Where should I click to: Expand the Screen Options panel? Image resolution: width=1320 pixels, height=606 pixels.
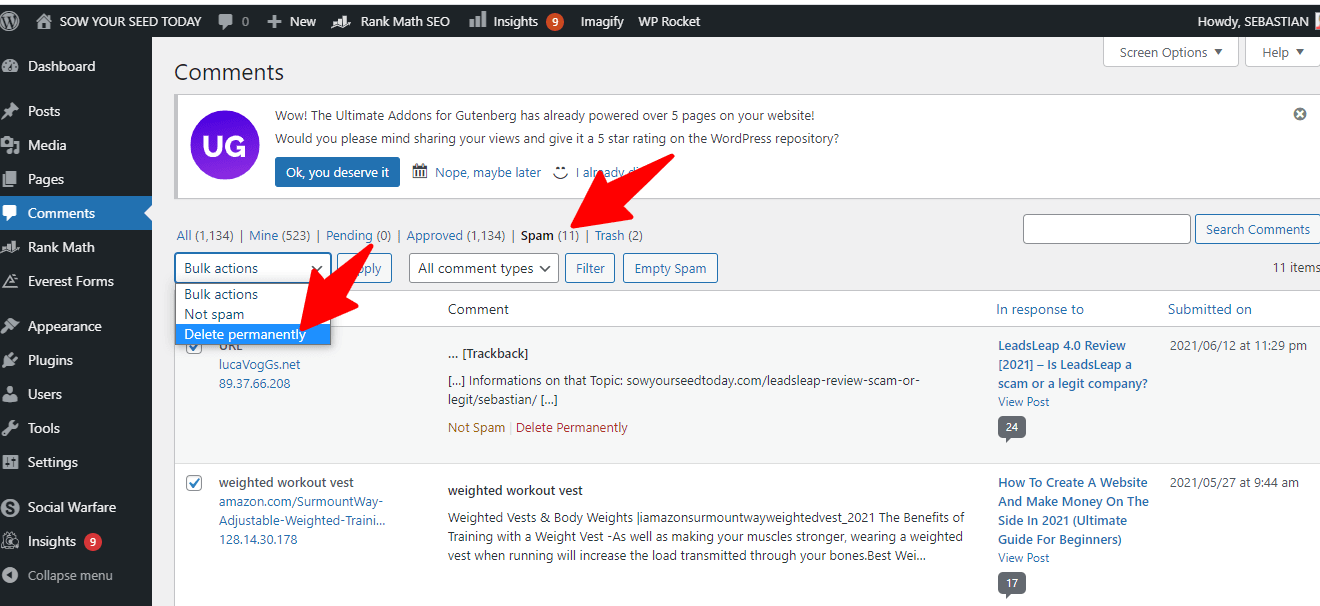[1171, 52]
